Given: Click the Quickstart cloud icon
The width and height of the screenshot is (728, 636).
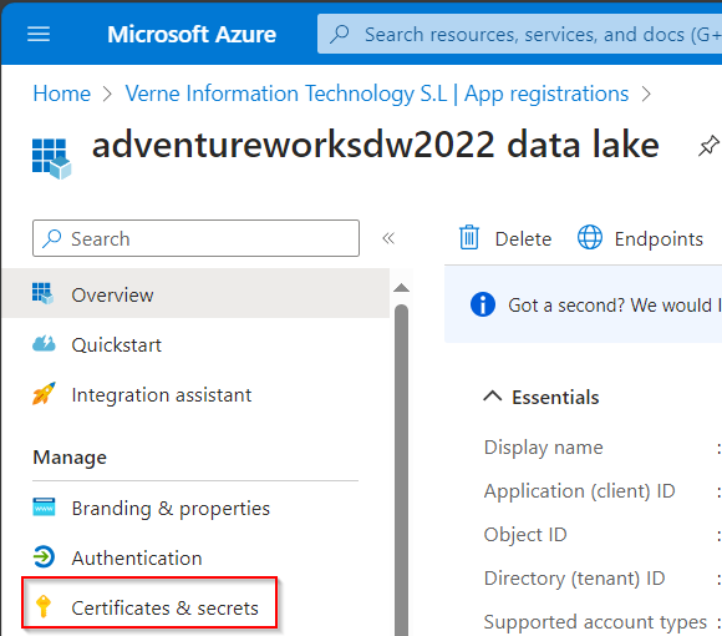Looking at the screenshot, I should [x=44, y=344].
